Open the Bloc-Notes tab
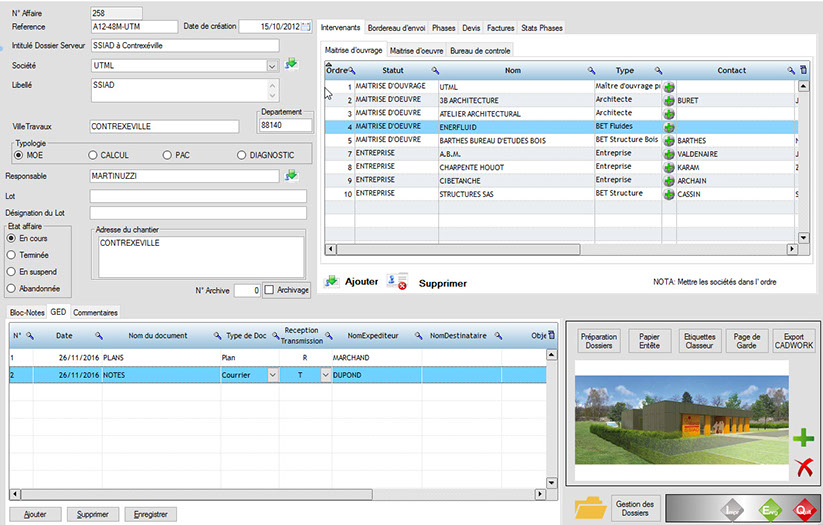This screenshot has width=823, height=525. click(x=28, y=312)
